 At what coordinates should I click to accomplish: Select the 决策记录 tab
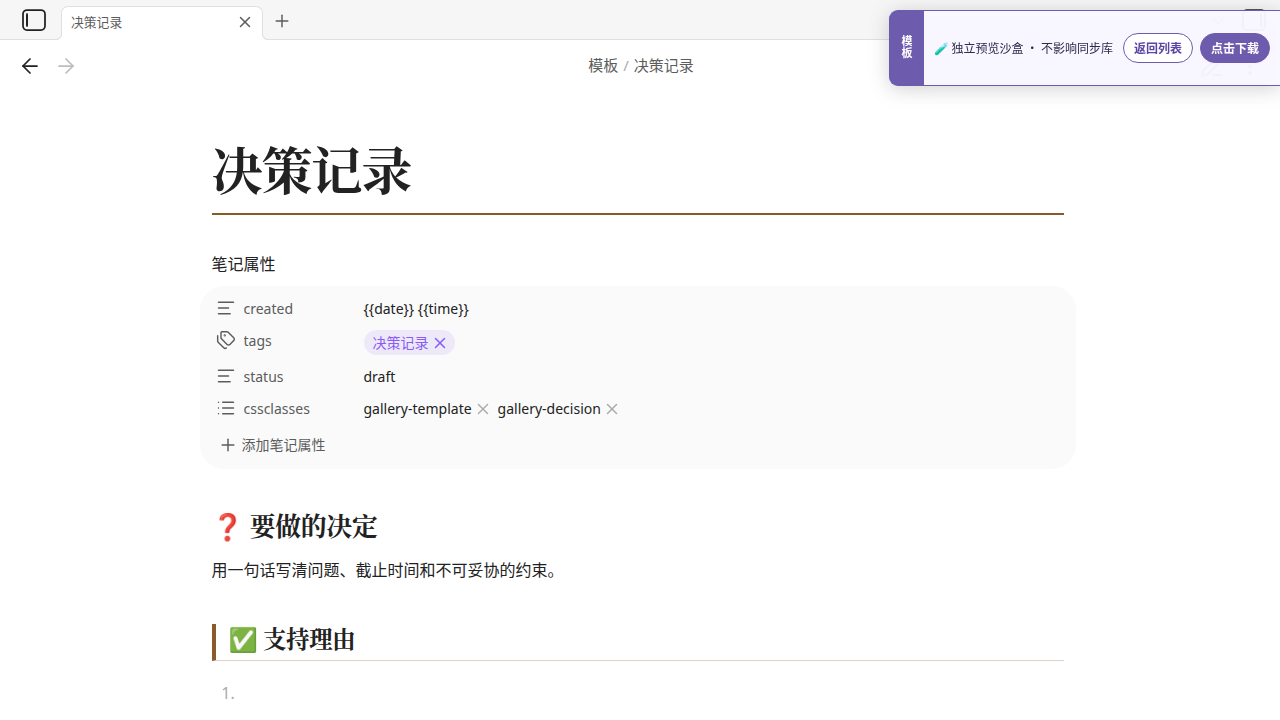(162, 22)
